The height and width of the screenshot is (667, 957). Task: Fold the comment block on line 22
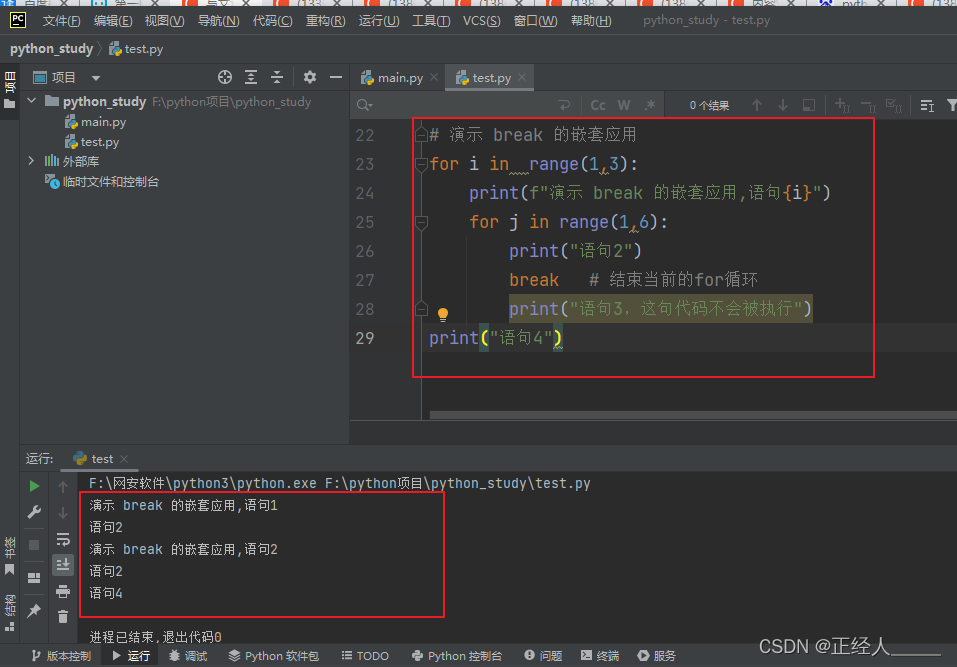pyautogui.click(x=421, y=134)
